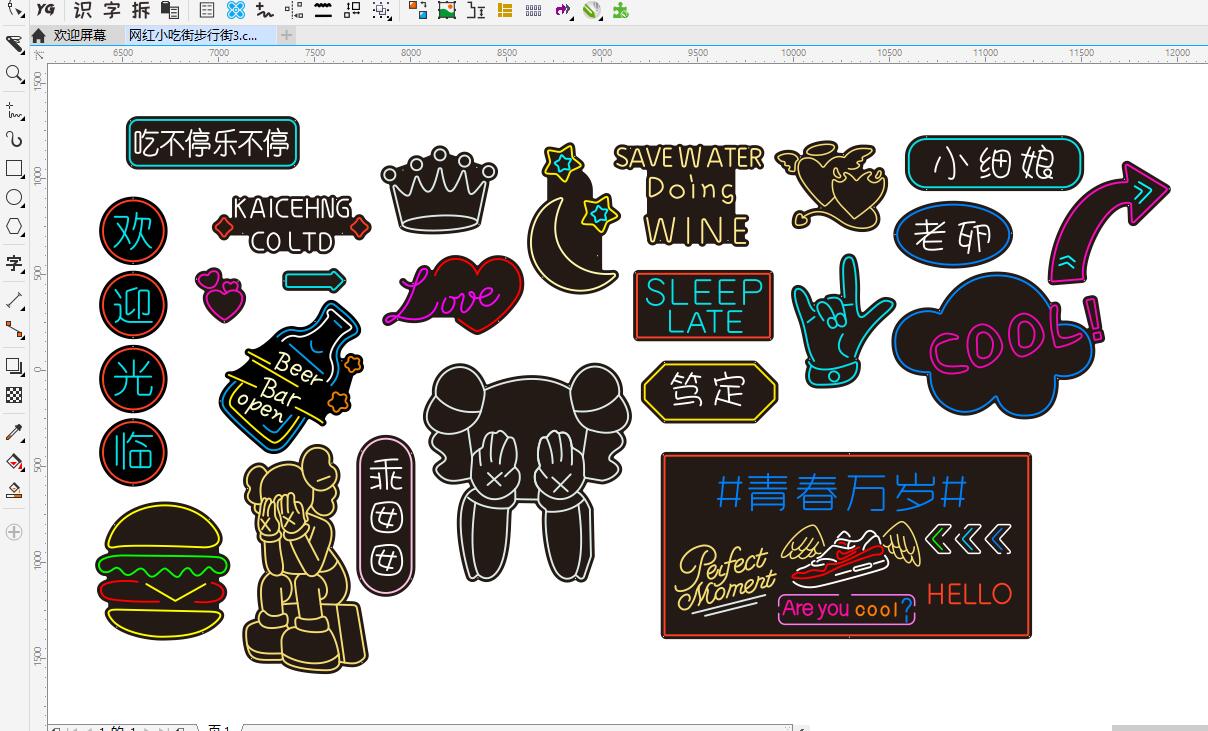Image resolution: width=1208 pixels, height=731 pixels.
Task: Select the Artistic Media tool
Action: 14,139
